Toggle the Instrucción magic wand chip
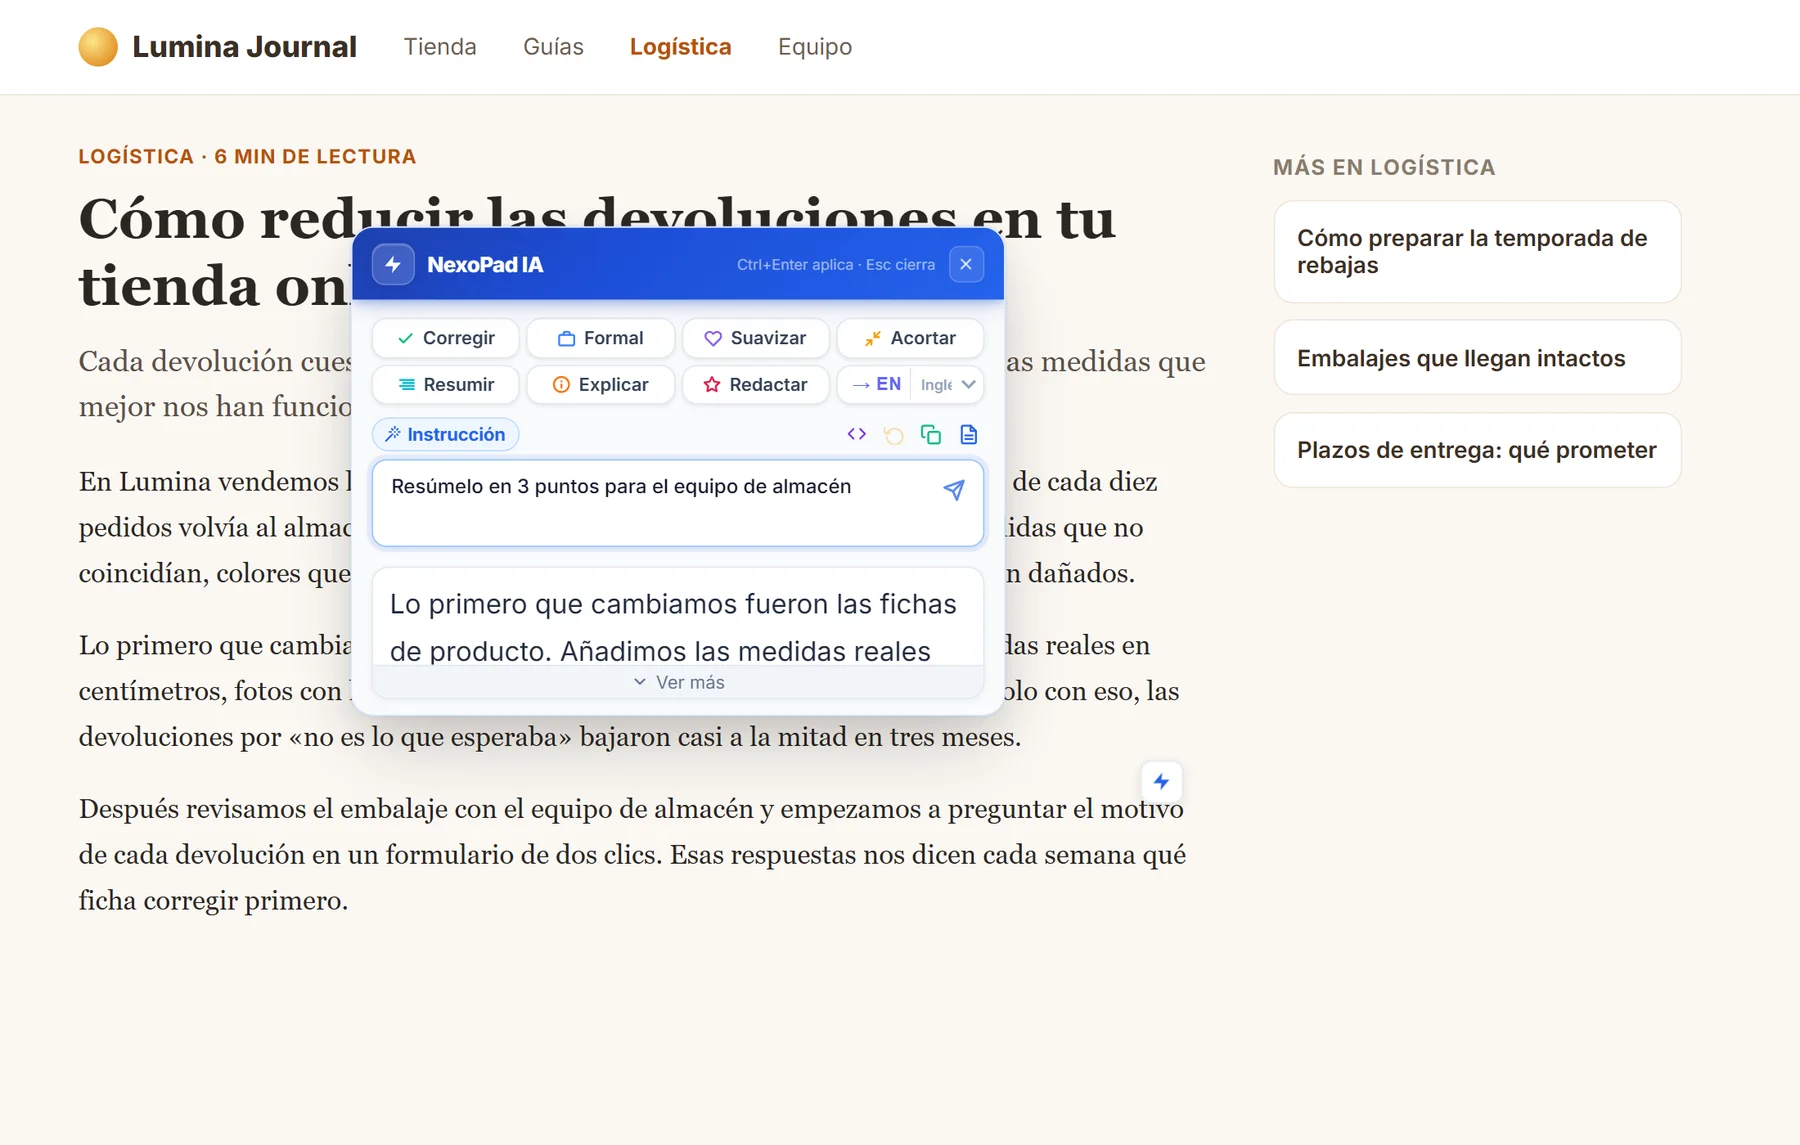 pos(445,434)
